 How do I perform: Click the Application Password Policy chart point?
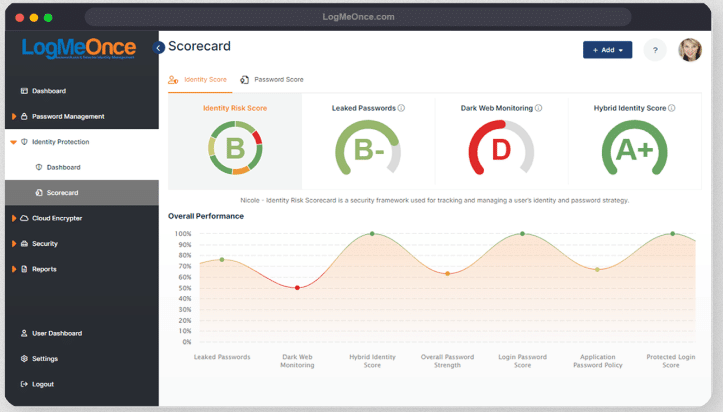point(597,270)
